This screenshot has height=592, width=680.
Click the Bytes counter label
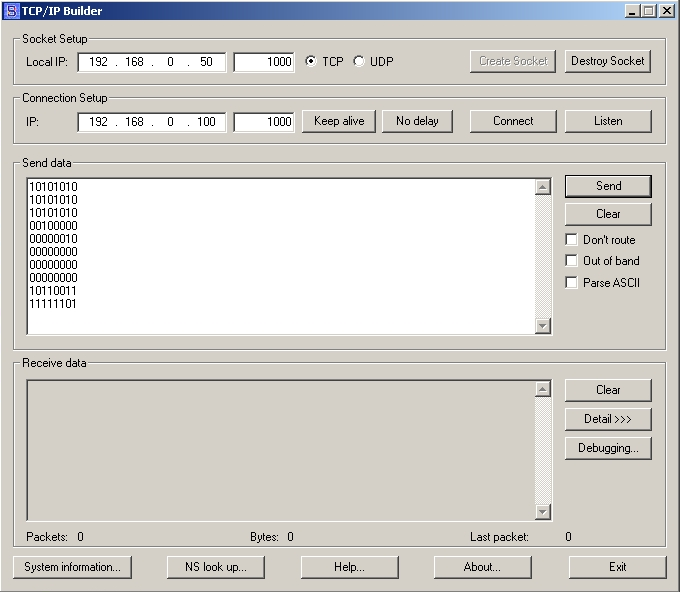(264, 537)
